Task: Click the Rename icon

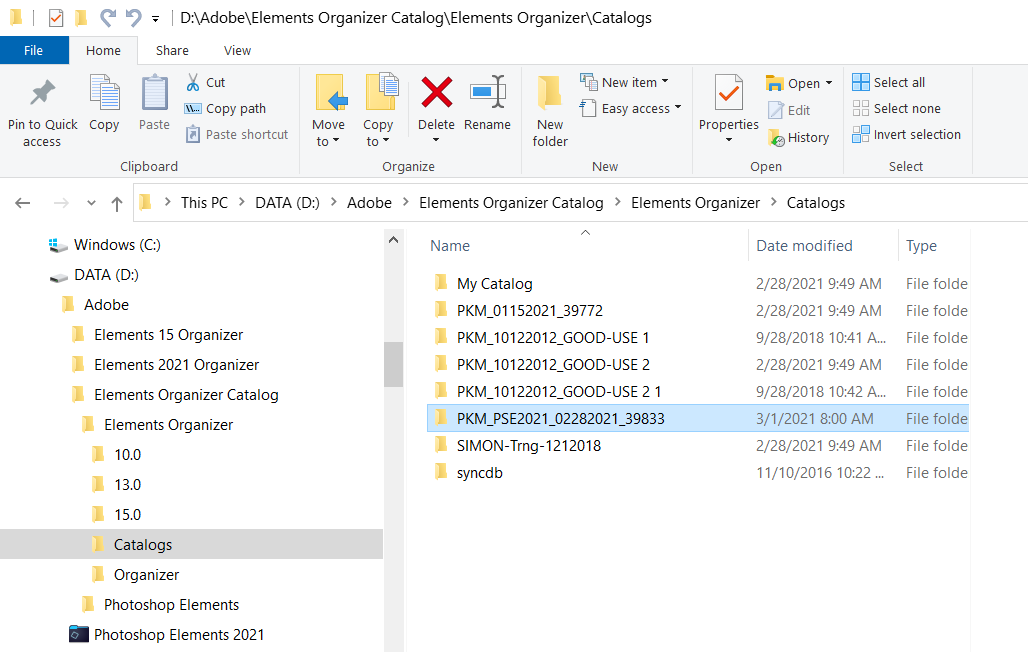Action: click(x=487, y=92)
